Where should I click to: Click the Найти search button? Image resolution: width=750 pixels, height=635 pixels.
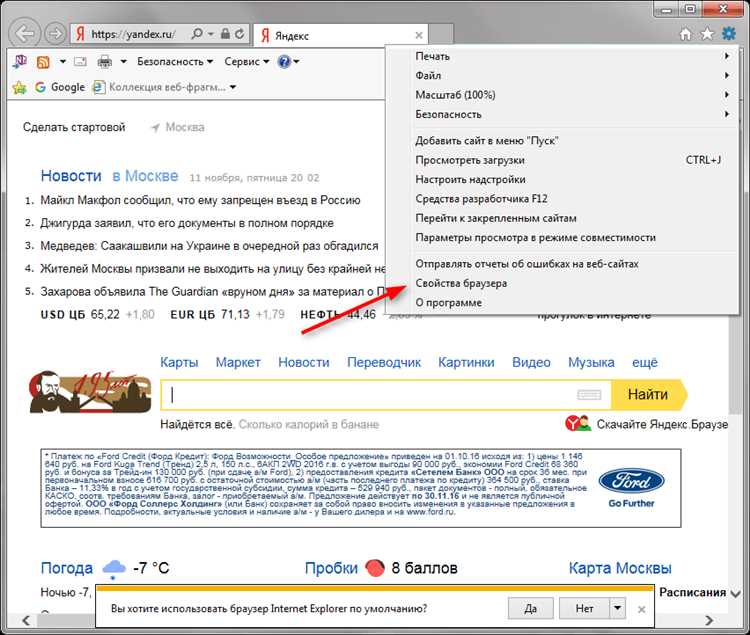tap(648, 394)
